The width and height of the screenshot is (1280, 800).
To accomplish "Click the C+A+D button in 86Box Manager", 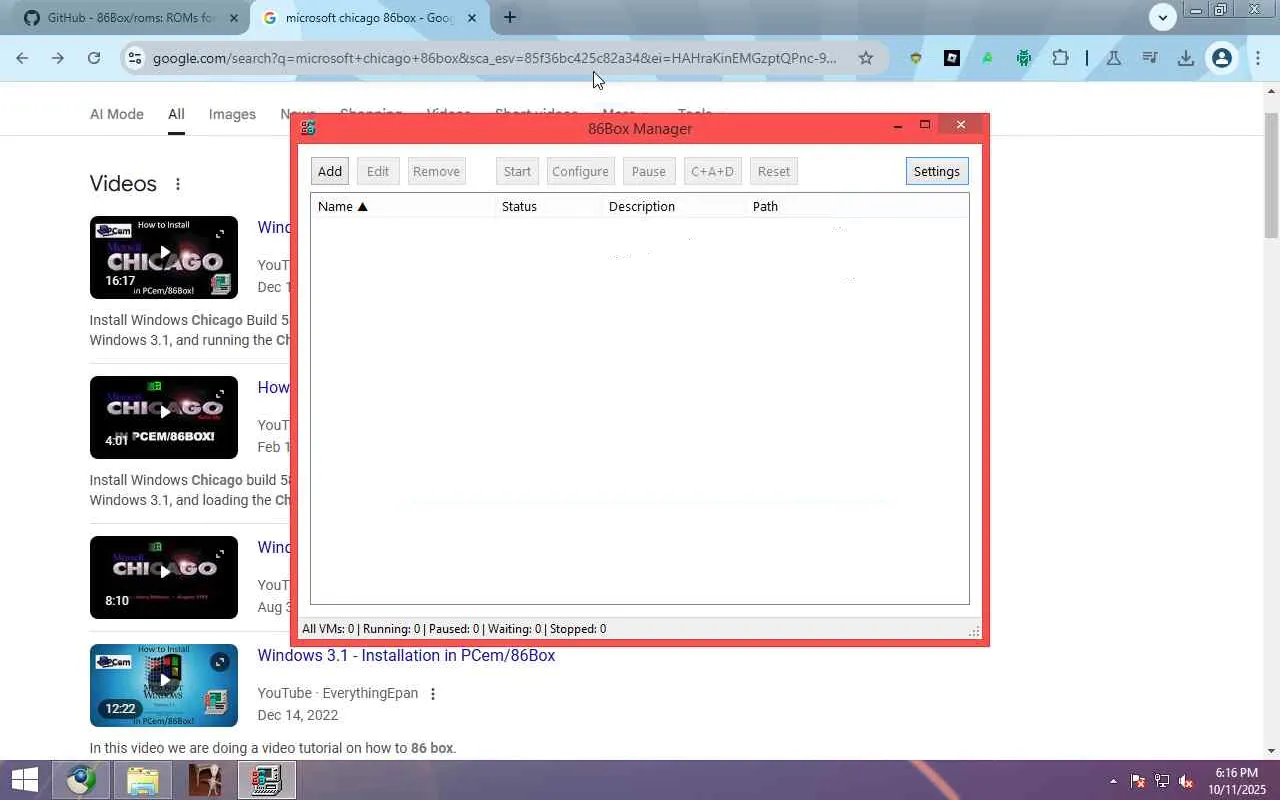I will [x=712, y=171].
